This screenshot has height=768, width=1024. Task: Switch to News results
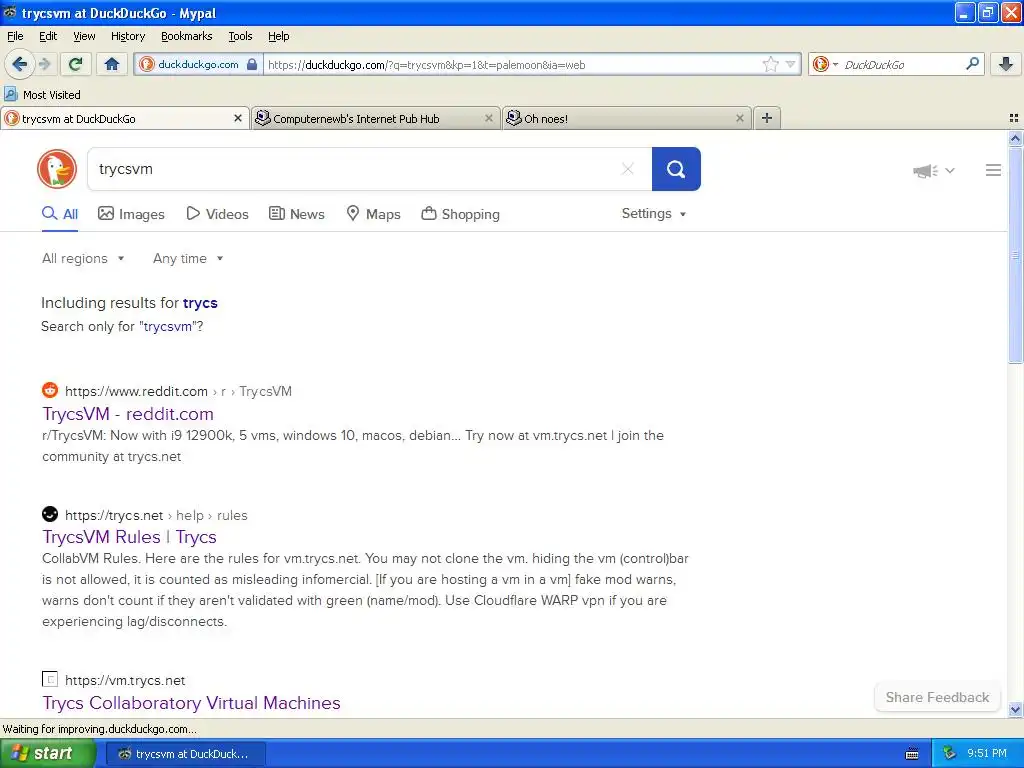296,214
